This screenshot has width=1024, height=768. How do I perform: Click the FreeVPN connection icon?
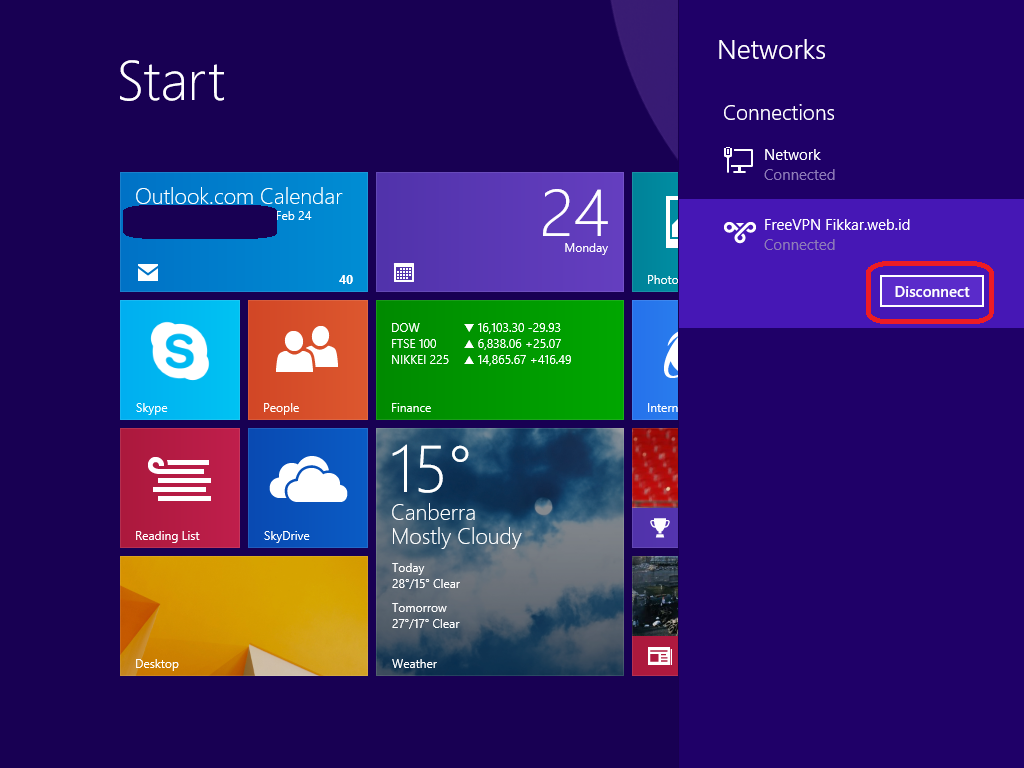(x=739, y=231)
